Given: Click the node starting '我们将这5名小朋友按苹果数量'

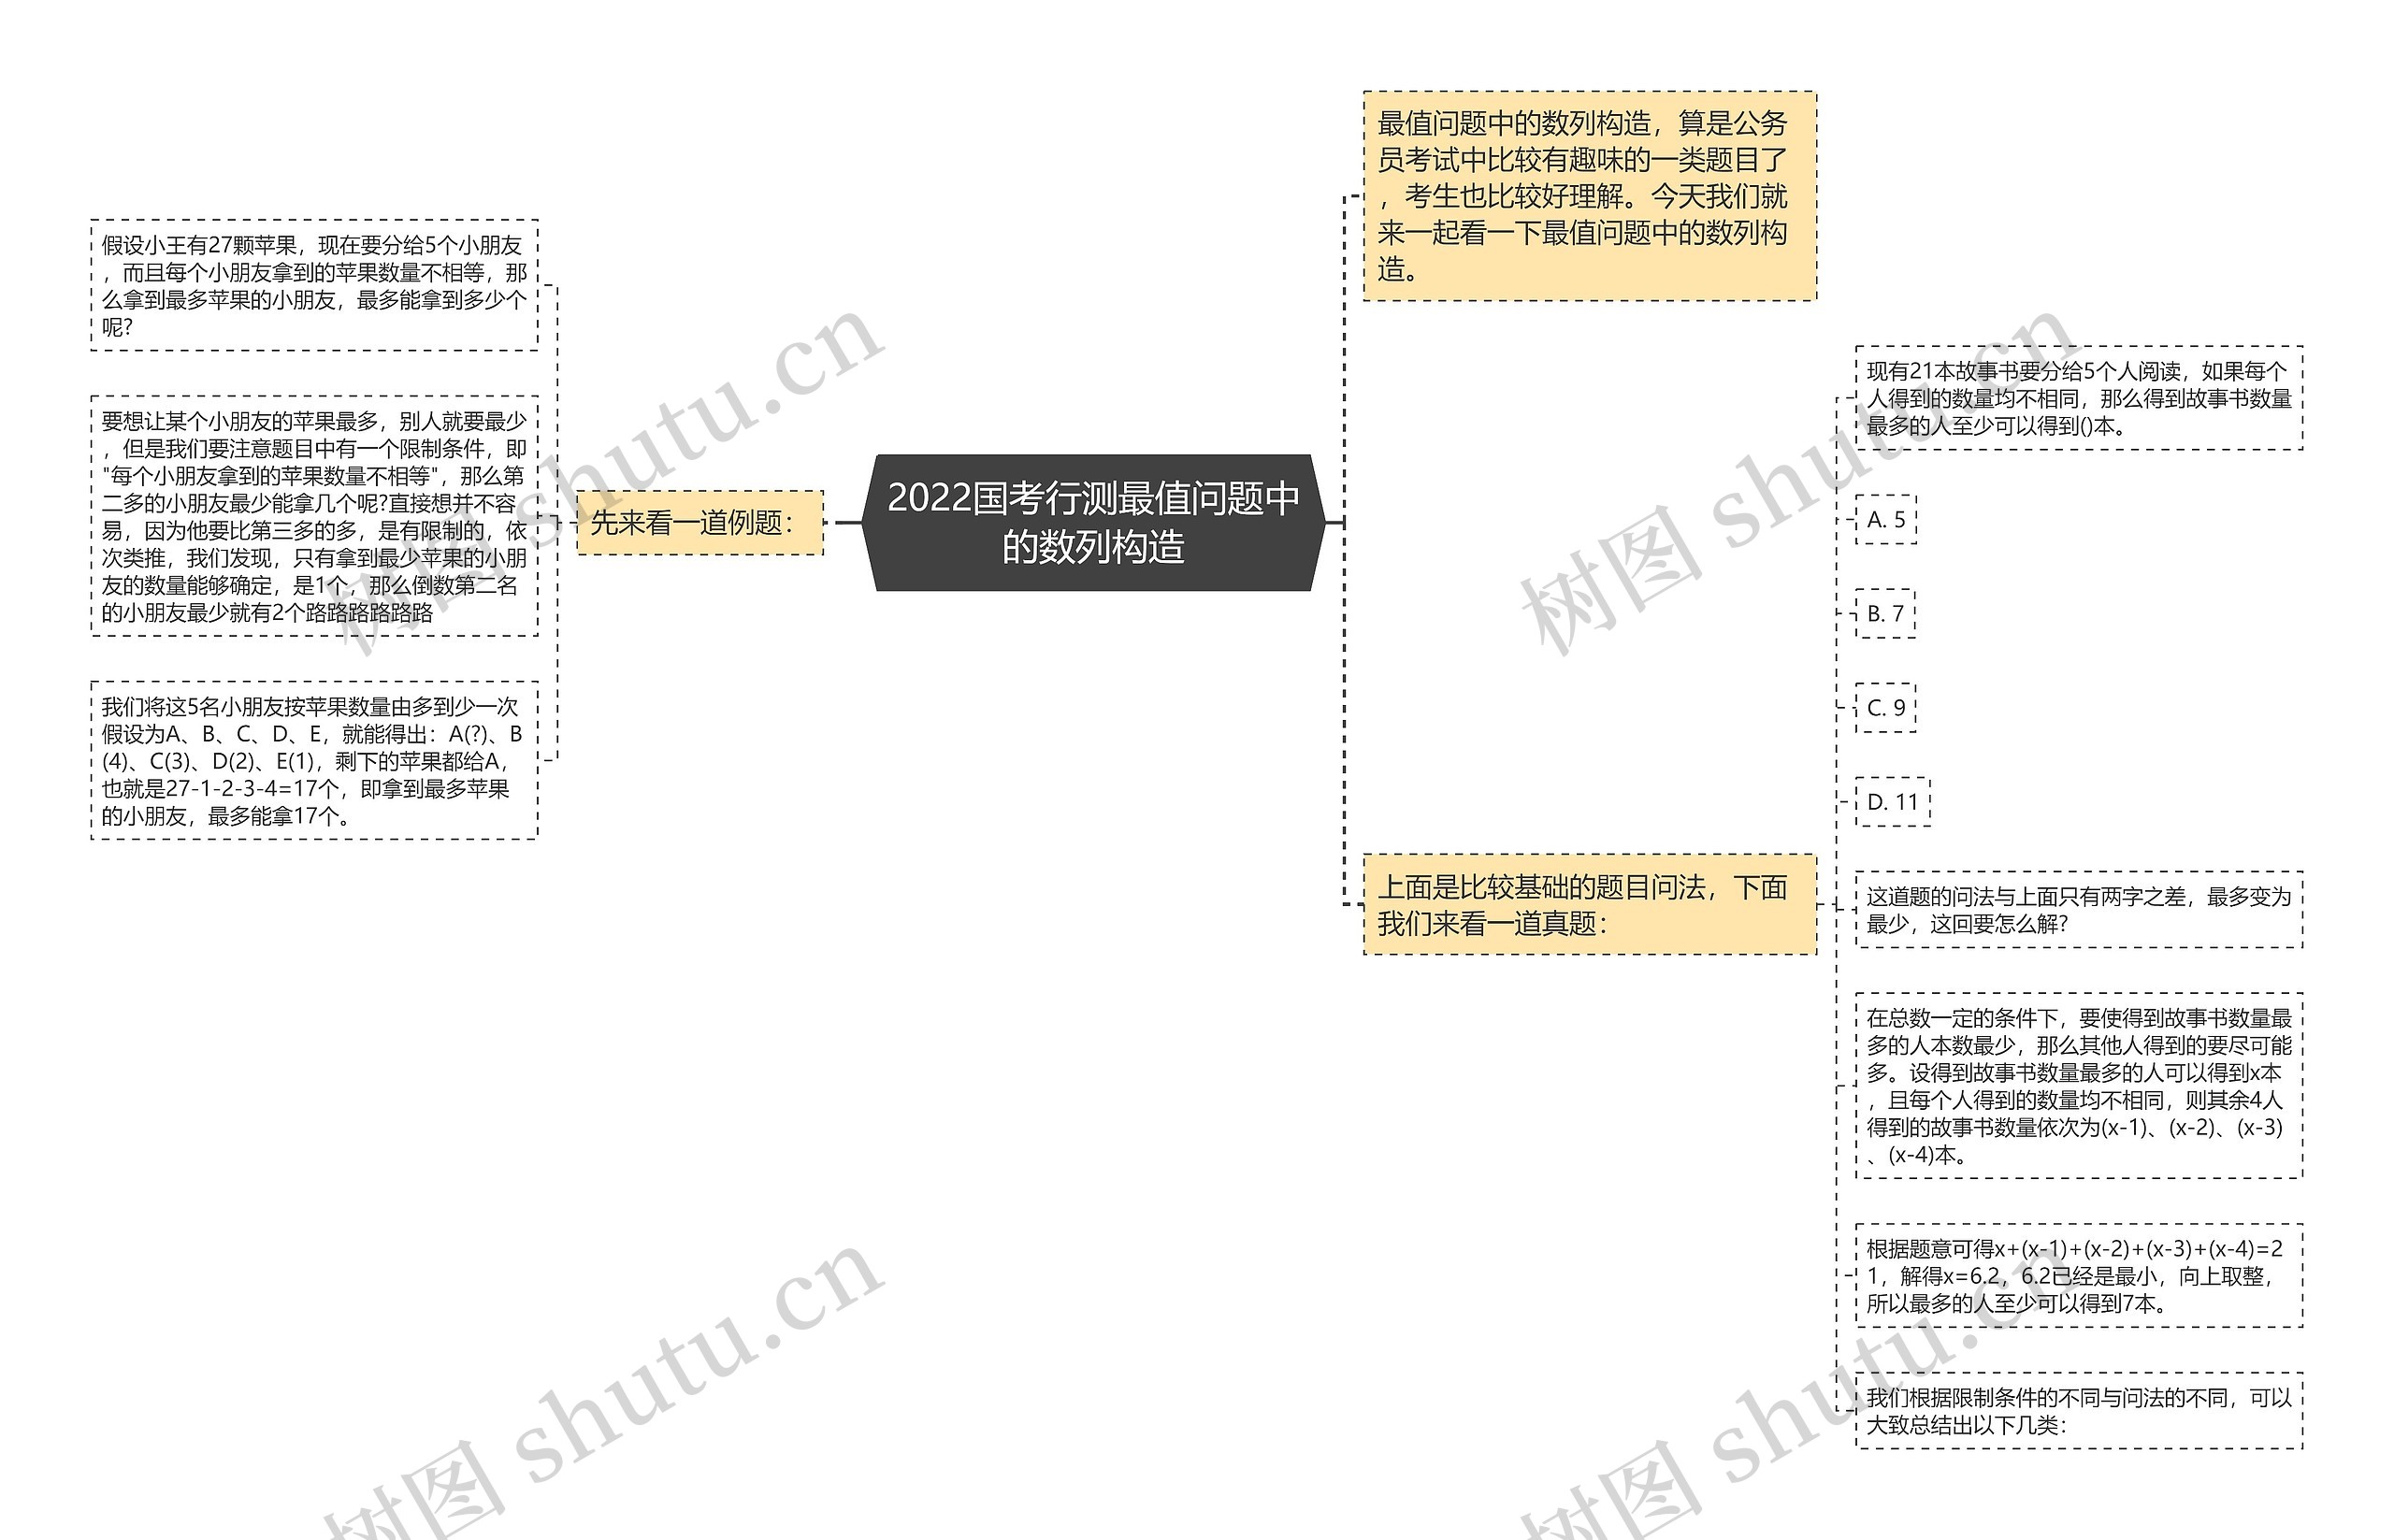Looking at the screenshot, I should (314, 760).
